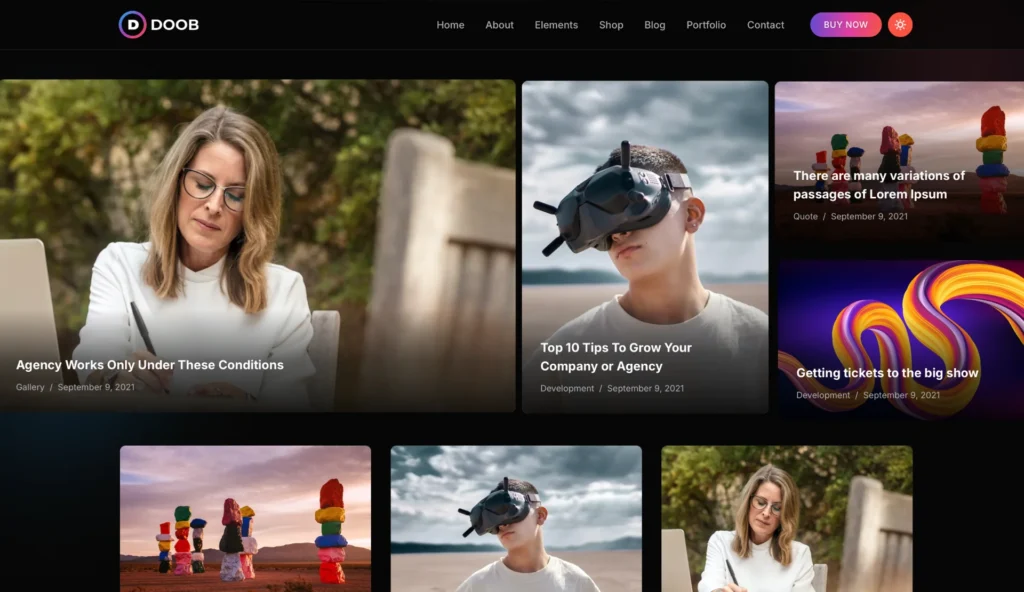The width and height of the screenshot is (1024, 592).
Task: Open 'Agency Works Only Under These Conditions' article
Action: (150, 365)
